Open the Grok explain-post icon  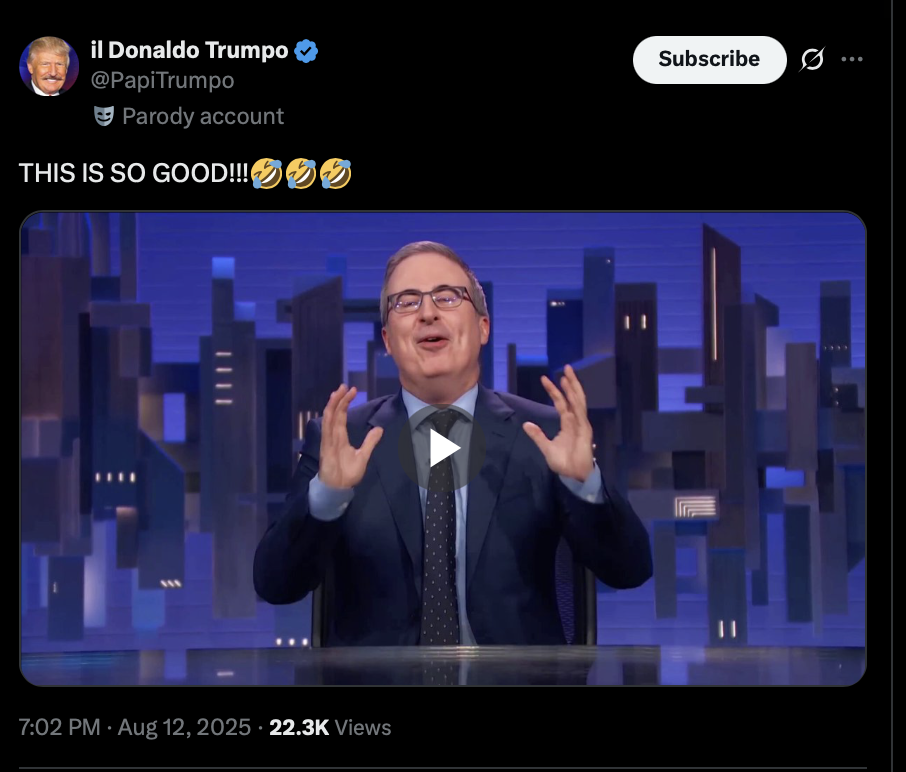point(812,59)
